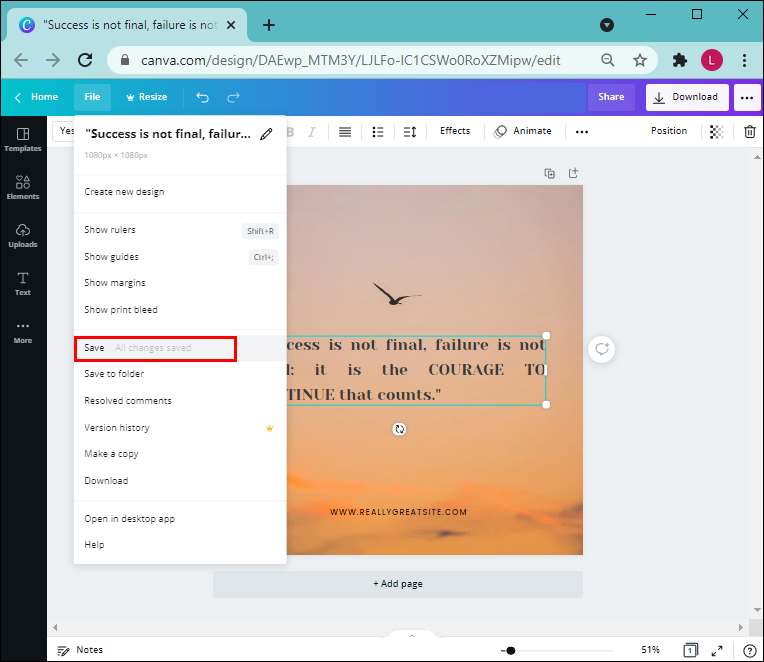Toggle Show rulers

click(180, 230)
